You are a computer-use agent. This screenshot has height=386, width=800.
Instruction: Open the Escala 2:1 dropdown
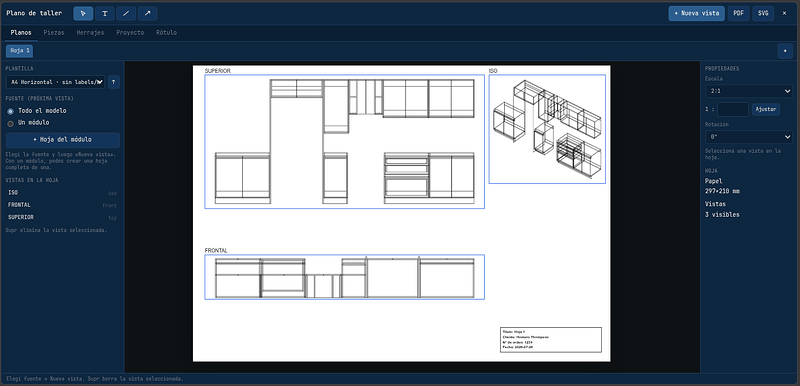tap(748, 91)
